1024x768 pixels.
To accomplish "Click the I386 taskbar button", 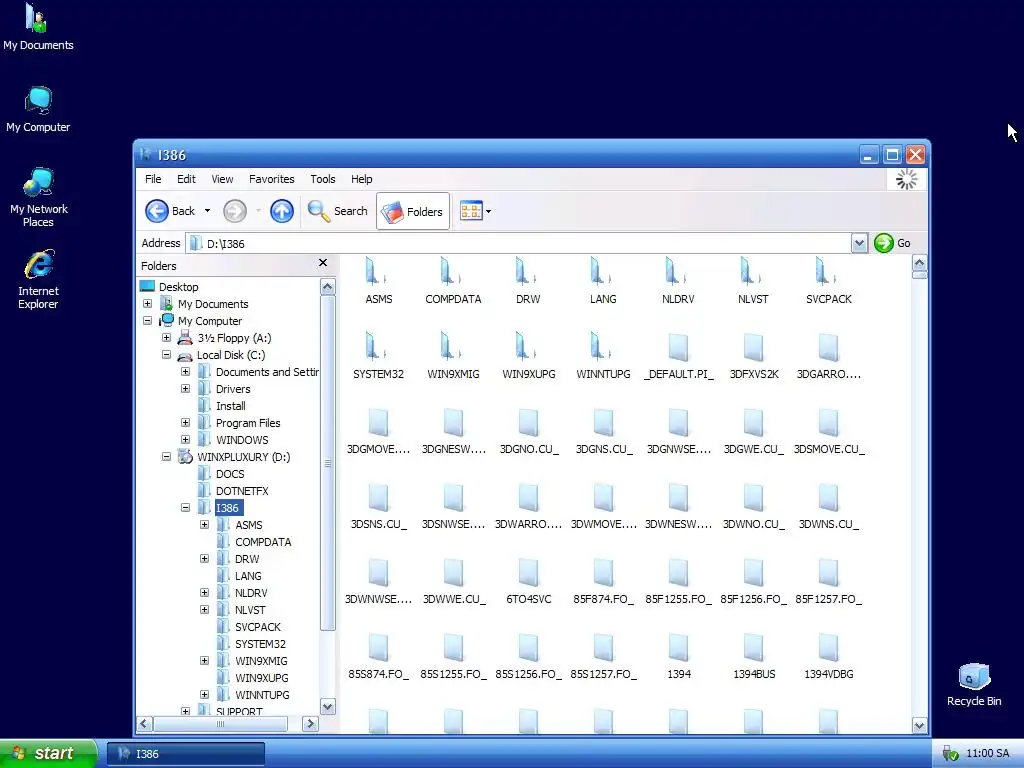I will pyautogui.click(x=185, y=754).
